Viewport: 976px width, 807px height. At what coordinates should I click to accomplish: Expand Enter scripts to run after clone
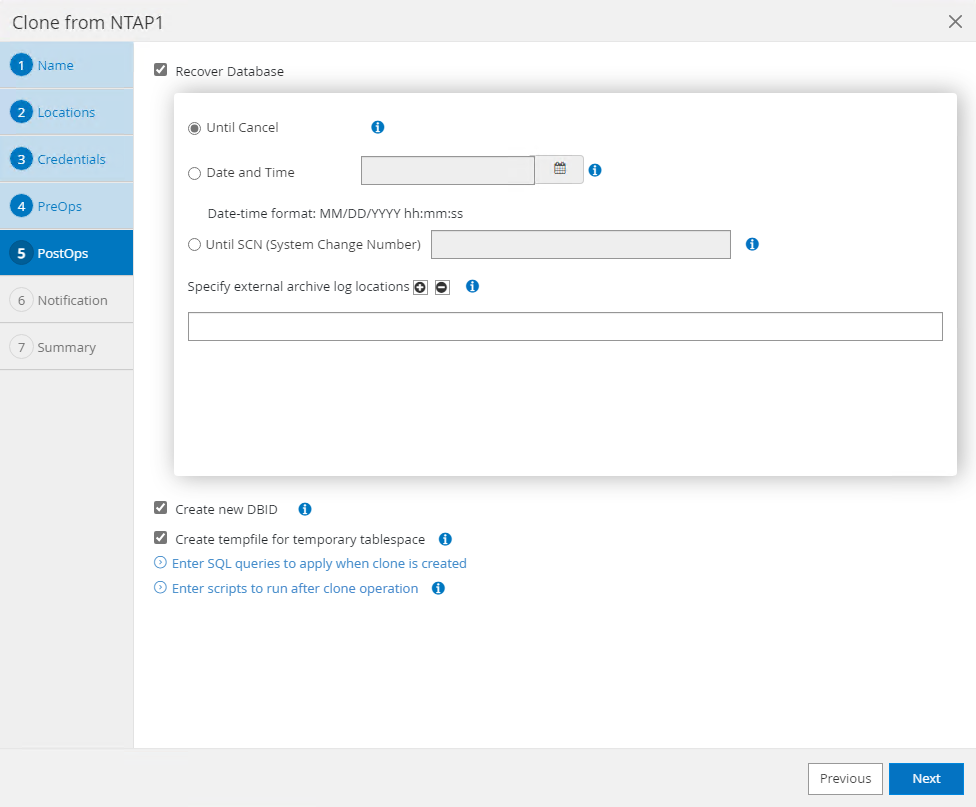coord(294,588)
